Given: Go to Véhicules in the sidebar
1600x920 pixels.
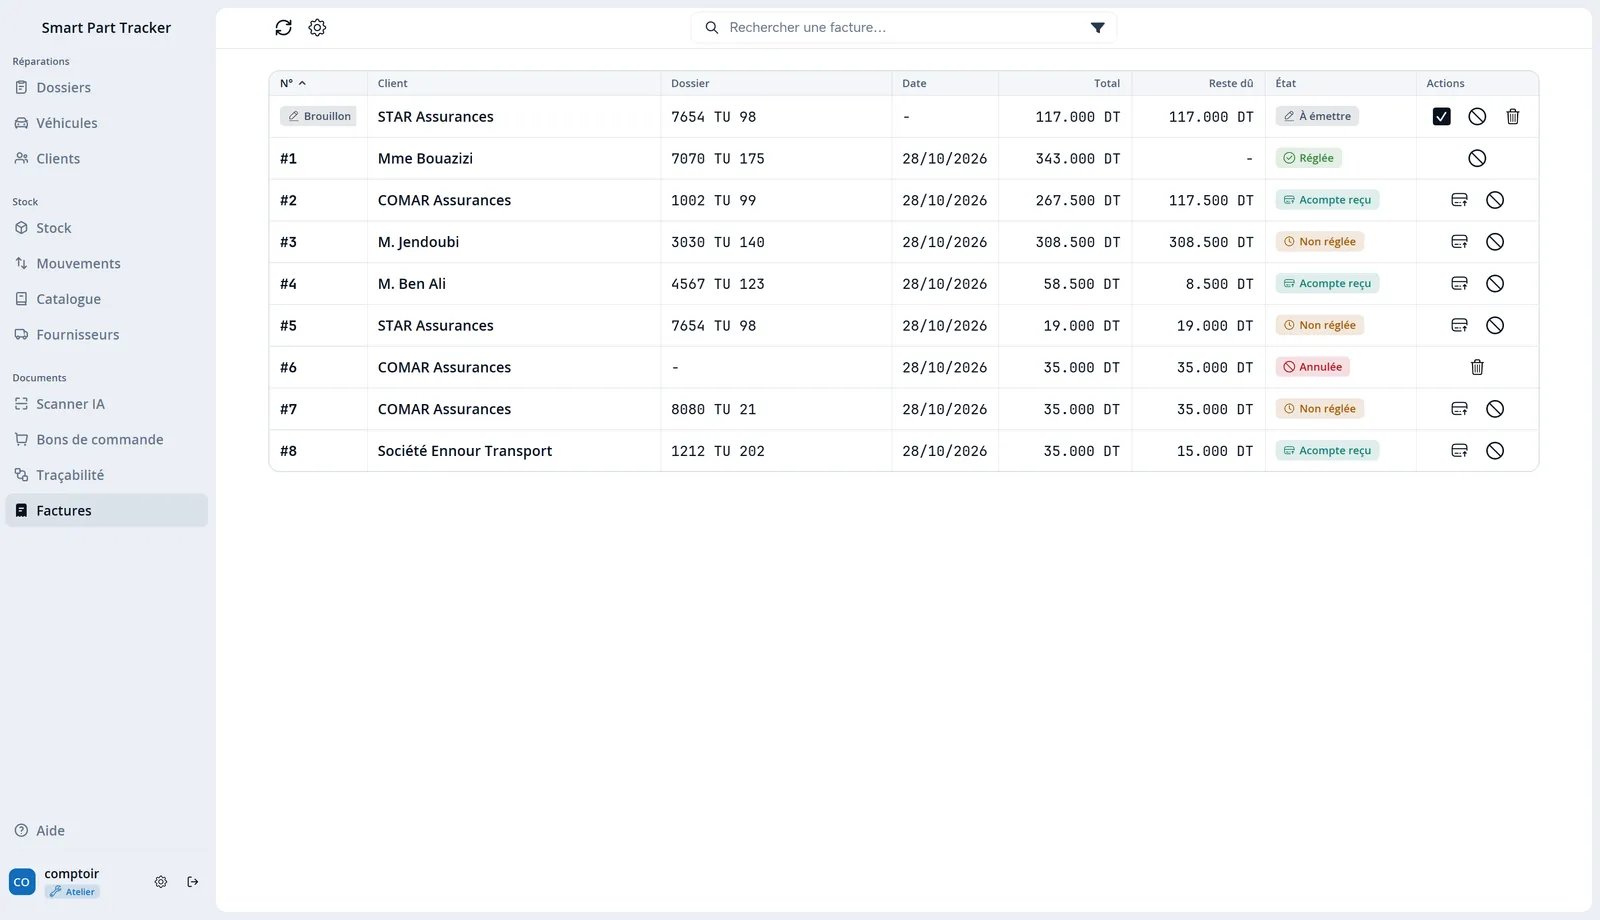Looking at the screenshot, I should click(107, 123).
